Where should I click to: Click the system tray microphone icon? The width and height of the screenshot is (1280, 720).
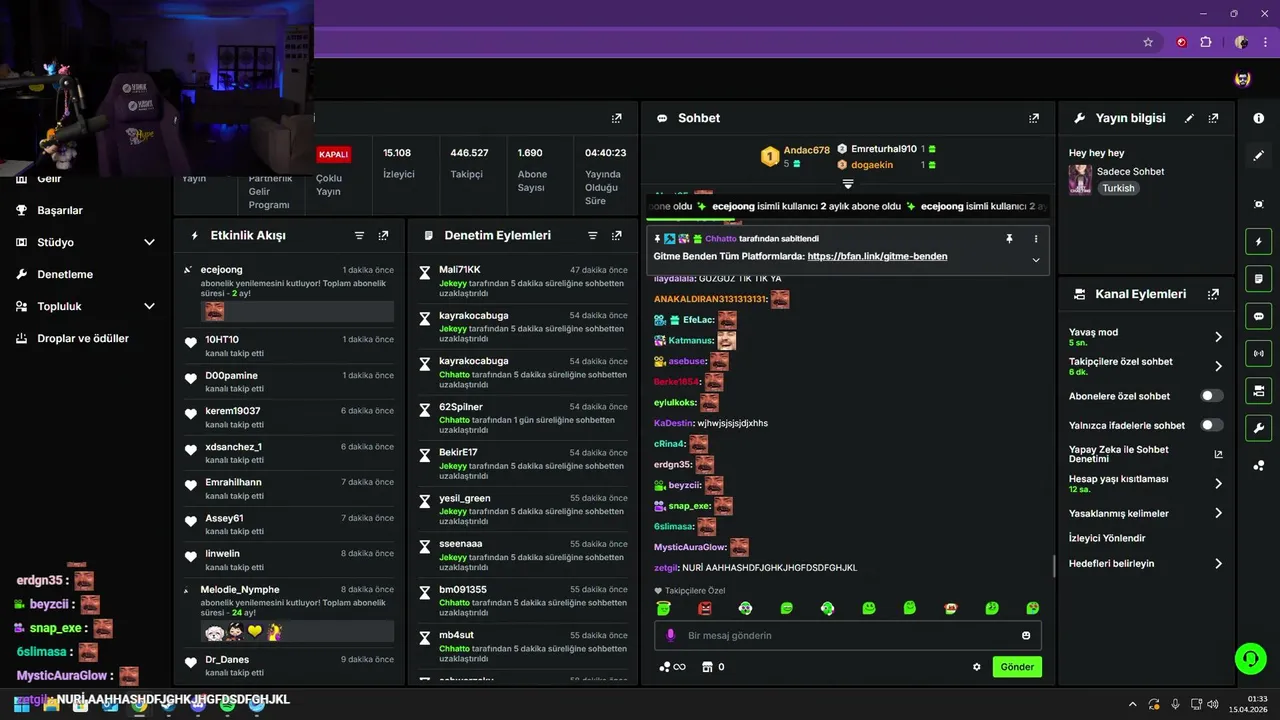point(1175,704)
